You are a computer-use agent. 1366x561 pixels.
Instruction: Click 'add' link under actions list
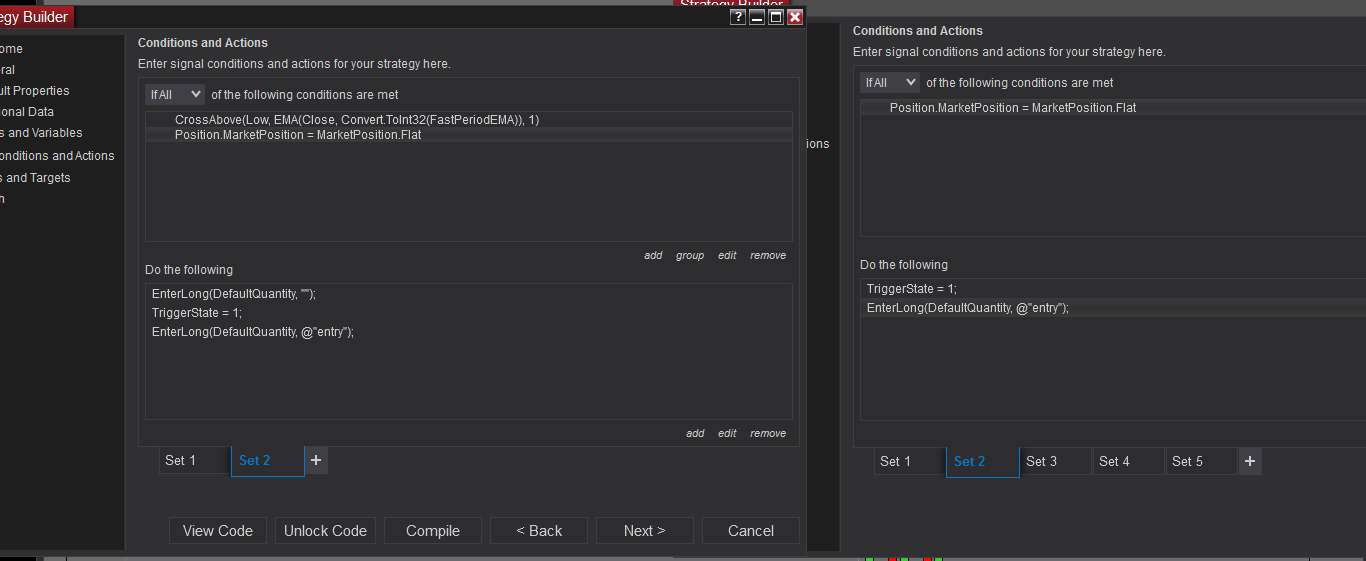pyautogui.click(x=695, y=434)
